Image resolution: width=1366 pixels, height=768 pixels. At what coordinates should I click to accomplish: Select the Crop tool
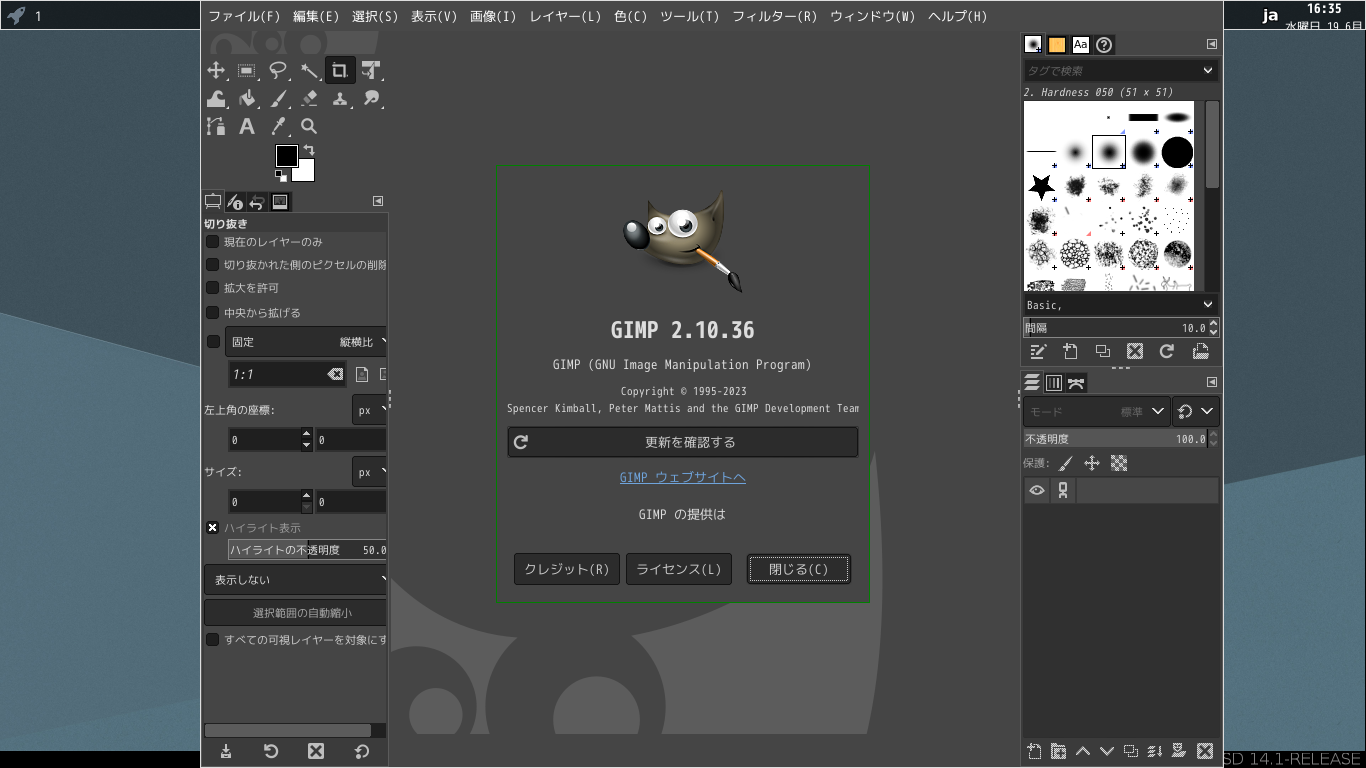[x=340, y=70]
